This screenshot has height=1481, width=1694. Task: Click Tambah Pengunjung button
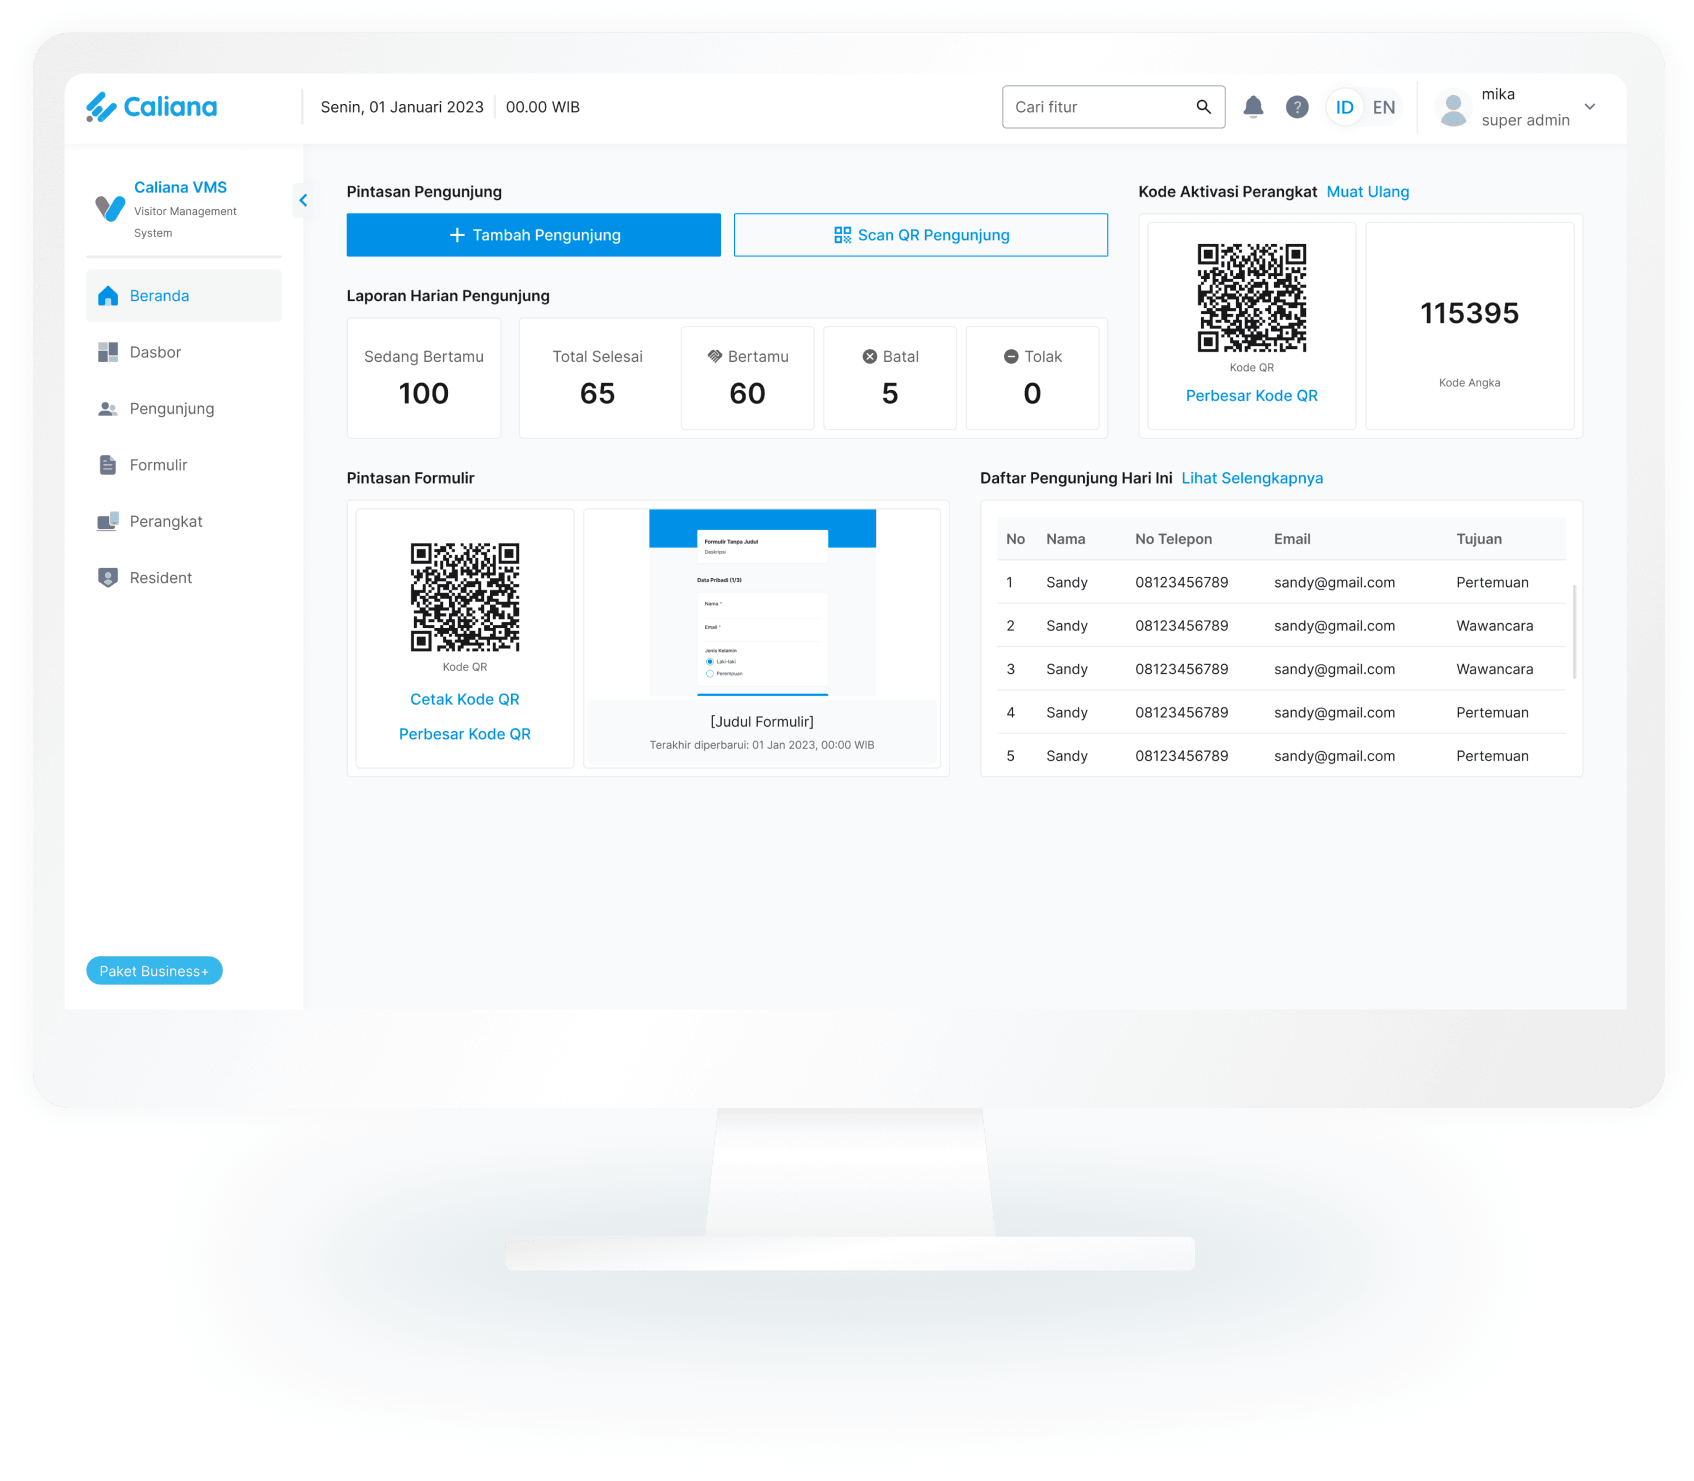(x=534, y=235)
